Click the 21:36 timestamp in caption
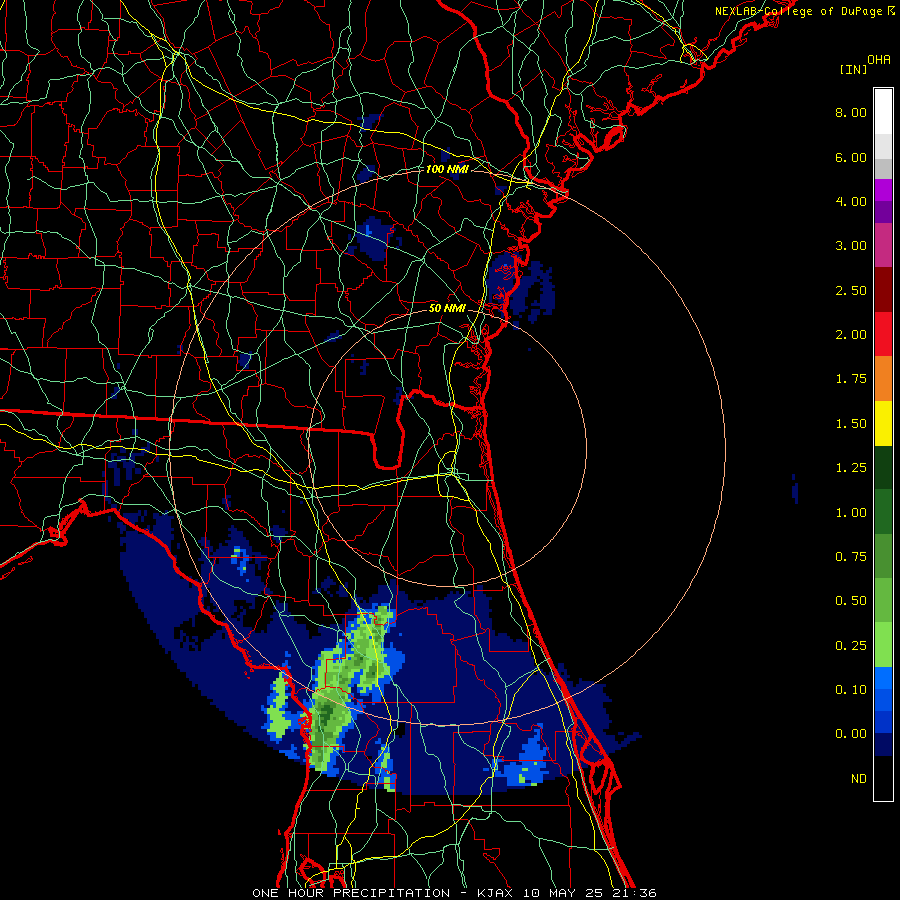 [x=636, y=893]
